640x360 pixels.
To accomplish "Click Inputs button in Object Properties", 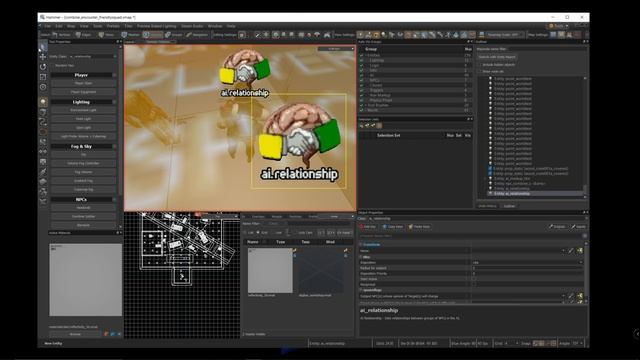I will point(578,227).
